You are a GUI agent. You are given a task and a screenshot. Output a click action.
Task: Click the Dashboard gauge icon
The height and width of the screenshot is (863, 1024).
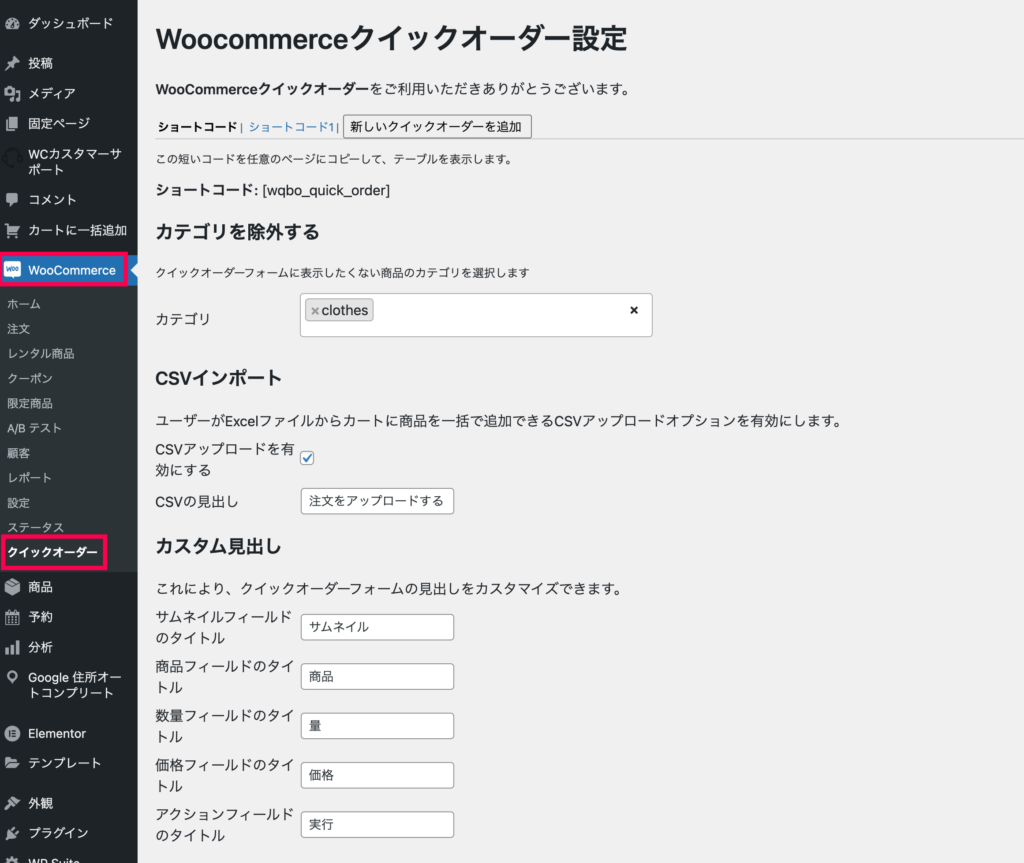point(12,24)
